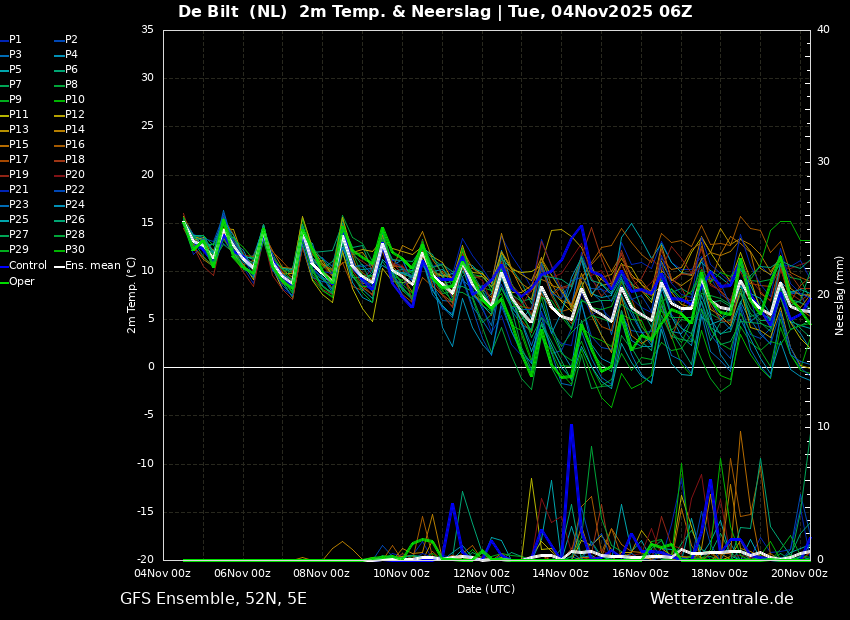850x620 pixels.
Task: Click the Wetterzentrale.de watermark text
Action: 721,599
